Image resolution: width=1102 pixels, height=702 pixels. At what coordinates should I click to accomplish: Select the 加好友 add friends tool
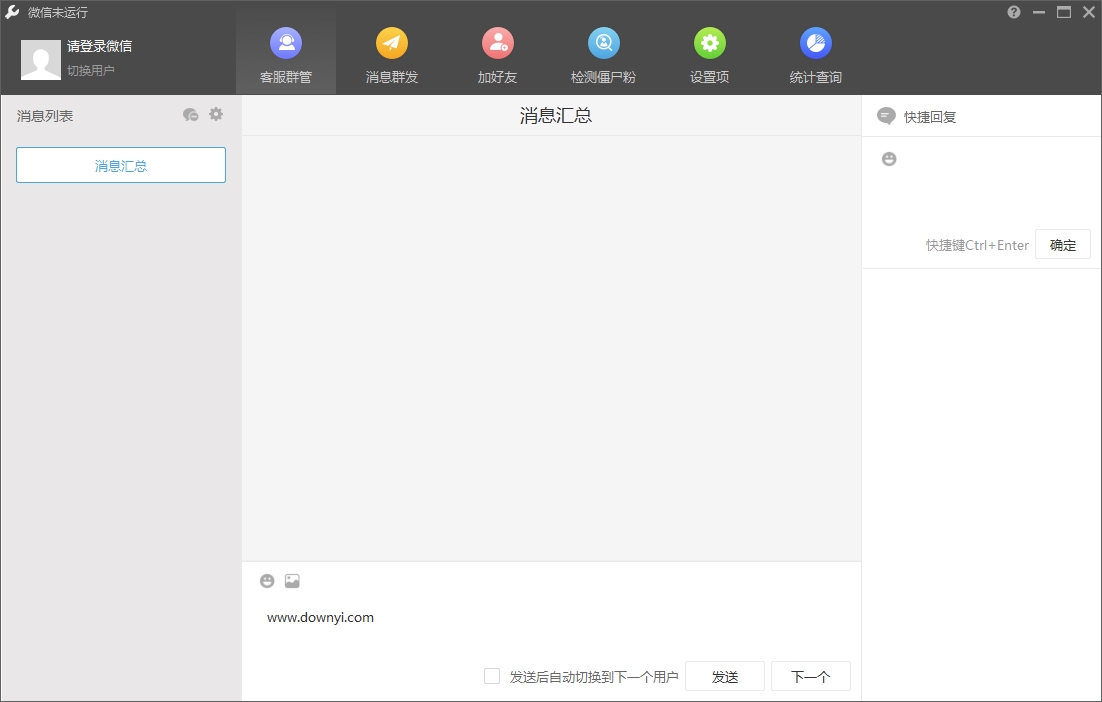coord(497,52)
